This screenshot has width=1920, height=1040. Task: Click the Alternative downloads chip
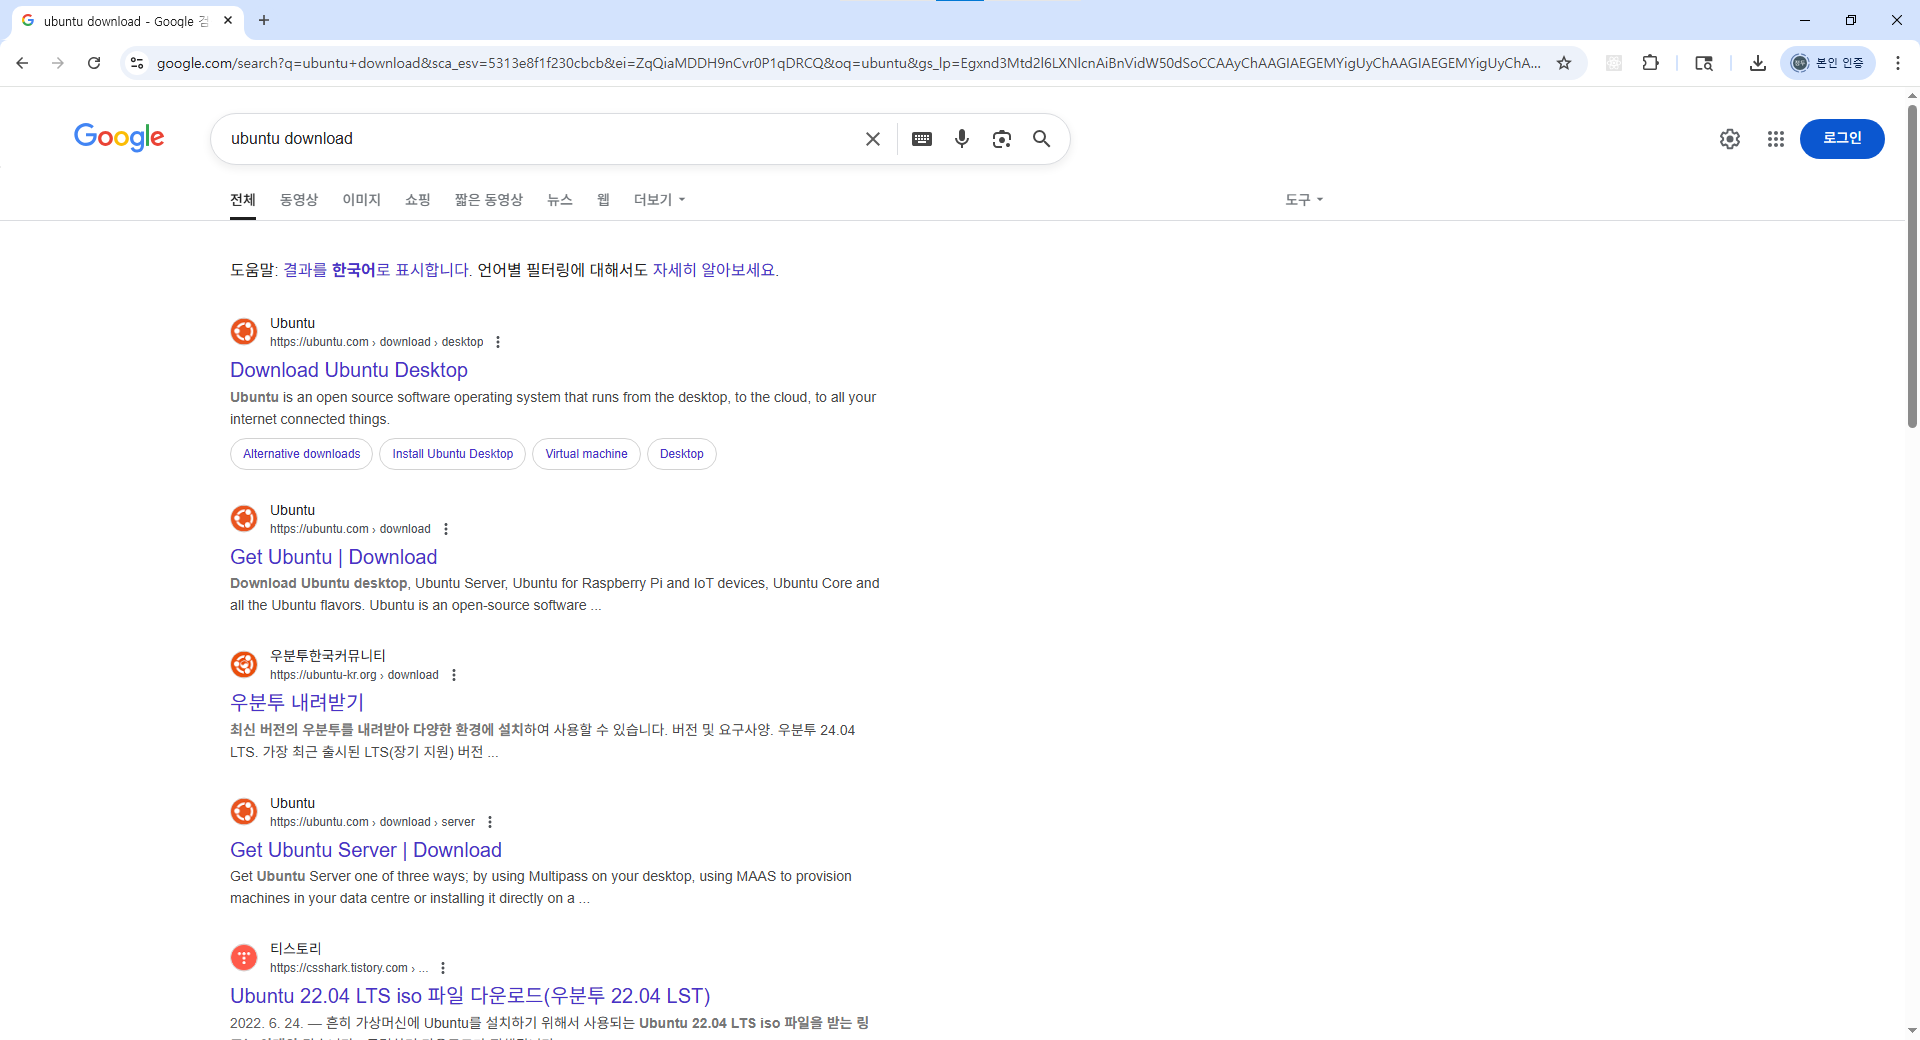click(x=301, y=454)
